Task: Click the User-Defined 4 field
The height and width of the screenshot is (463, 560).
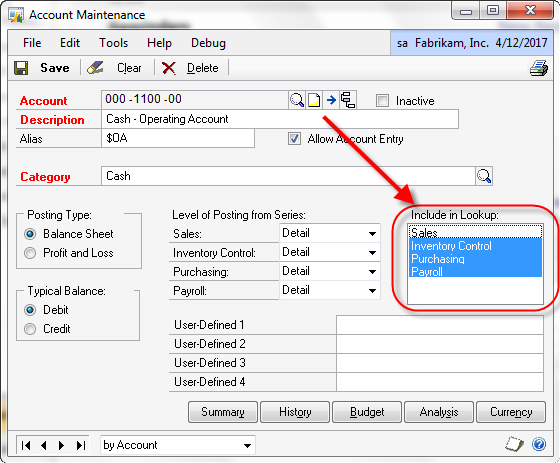Action: tap(440, 382)
